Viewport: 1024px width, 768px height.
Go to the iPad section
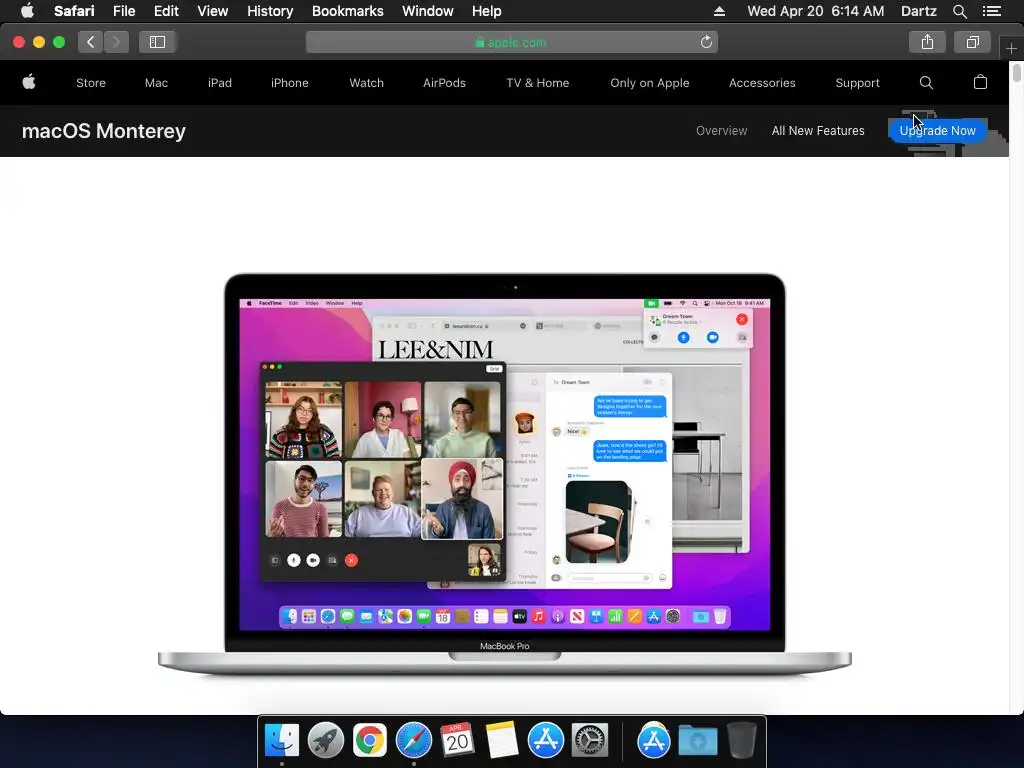(219, 83)
